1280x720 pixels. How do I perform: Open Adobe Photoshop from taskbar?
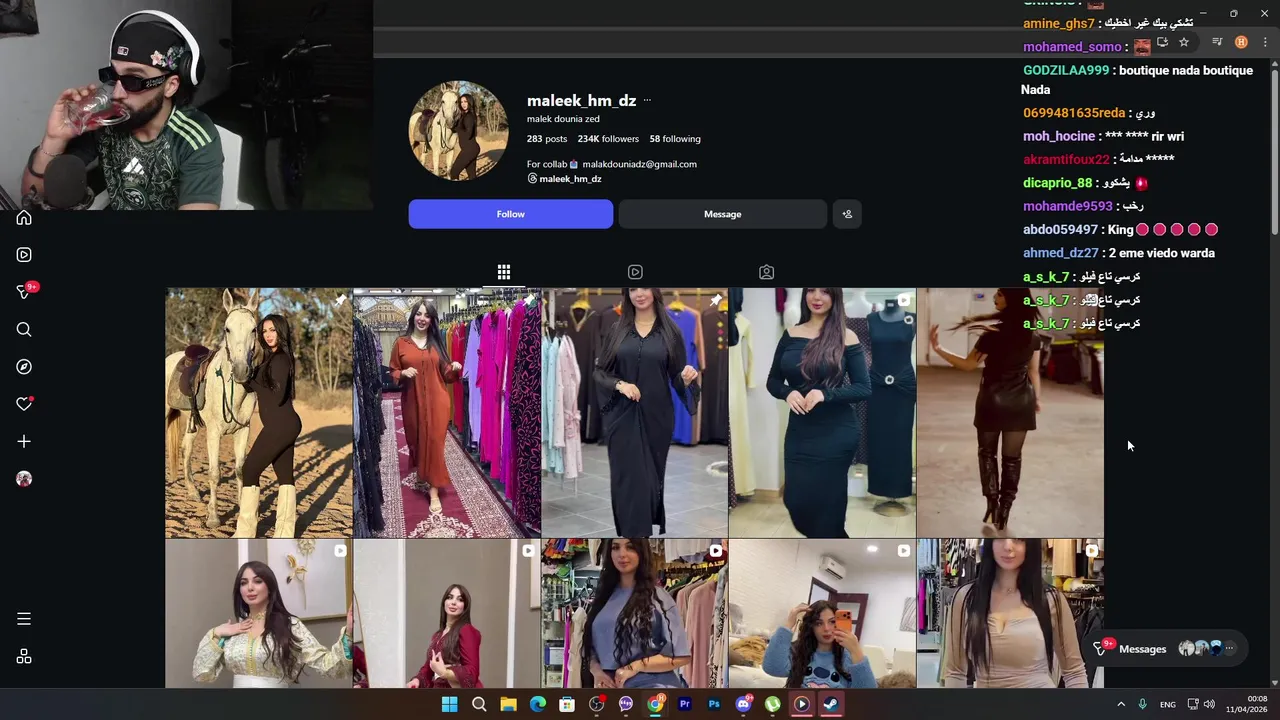714,704
